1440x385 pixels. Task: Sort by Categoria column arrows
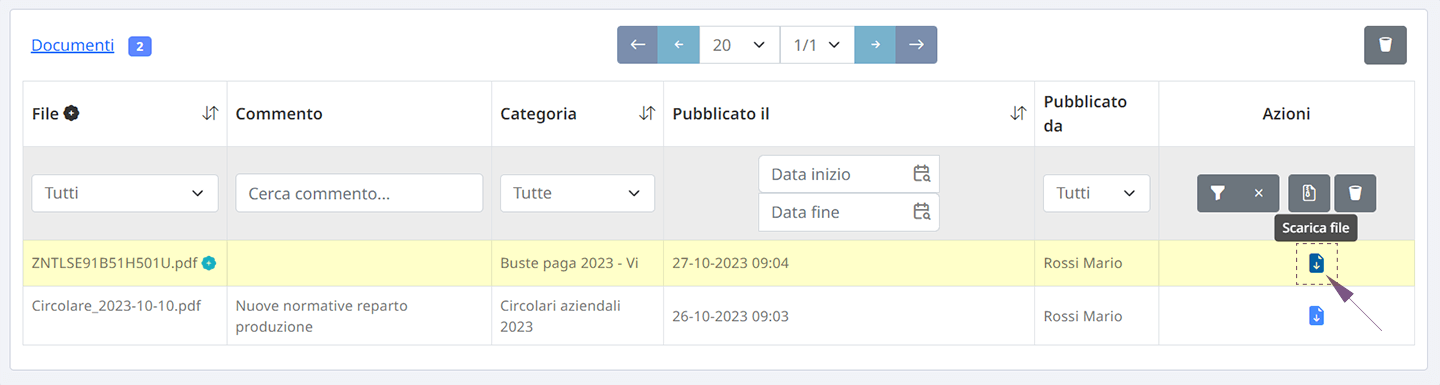(646, 114)
